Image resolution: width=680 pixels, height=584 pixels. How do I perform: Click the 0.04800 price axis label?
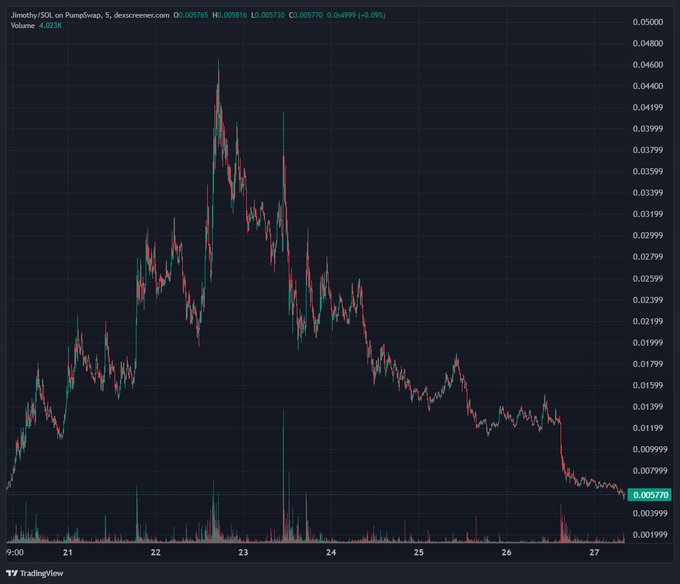tap(647, 43)
